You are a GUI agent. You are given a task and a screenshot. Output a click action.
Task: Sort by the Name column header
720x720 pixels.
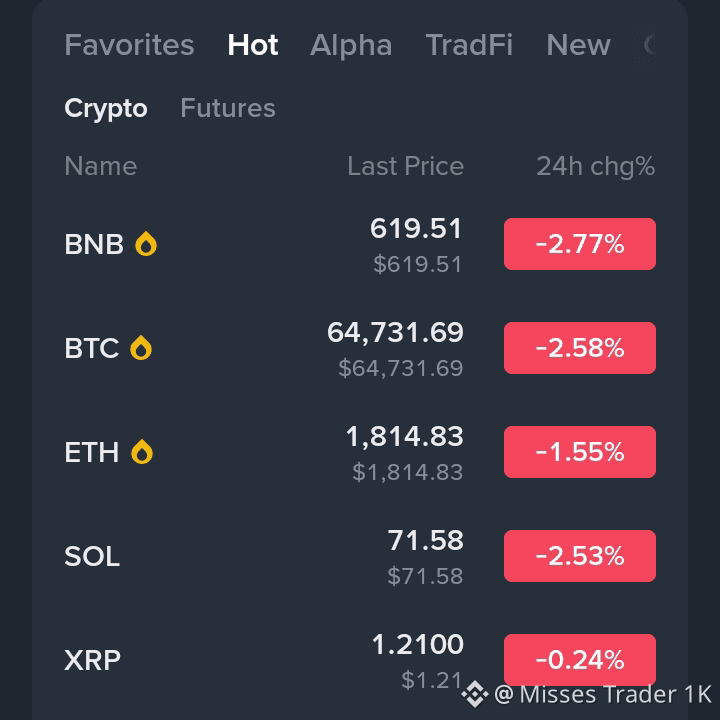tap(101, 166)
